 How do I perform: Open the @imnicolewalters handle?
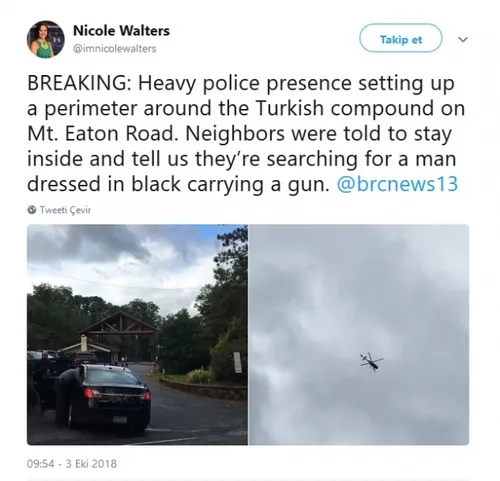tap(115, 49)
